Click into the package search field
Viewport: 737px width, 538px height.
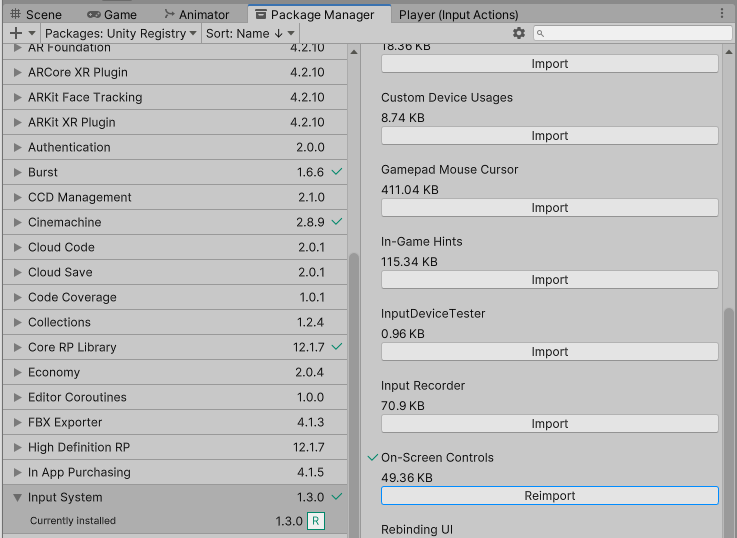coord(633,33)
